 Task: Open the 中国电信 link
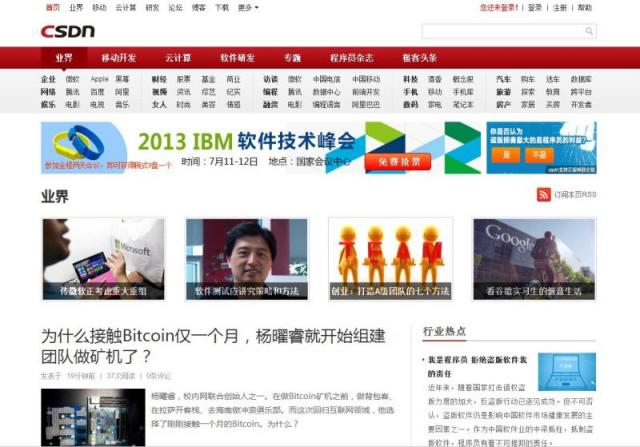tap(327, 79)
